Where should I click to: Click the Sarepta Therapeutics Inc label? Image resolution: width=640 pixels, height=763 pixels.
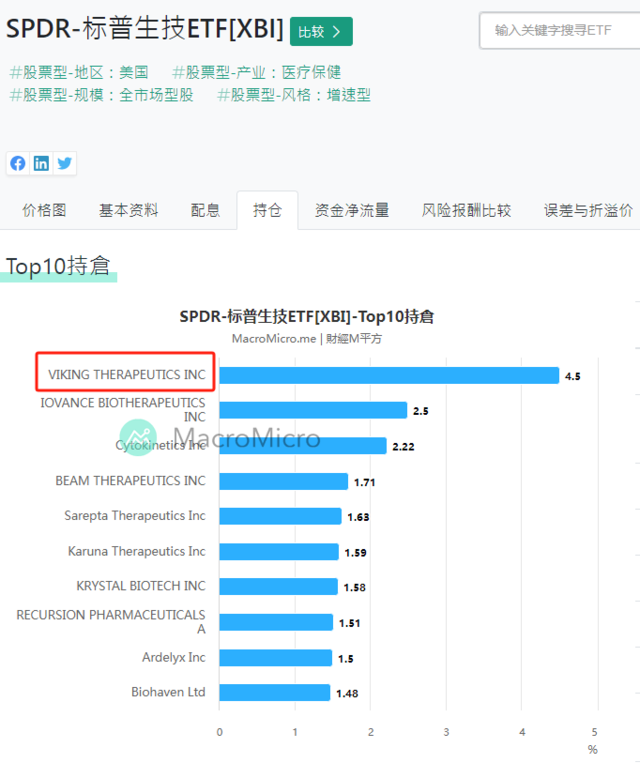tap(135, 516)
